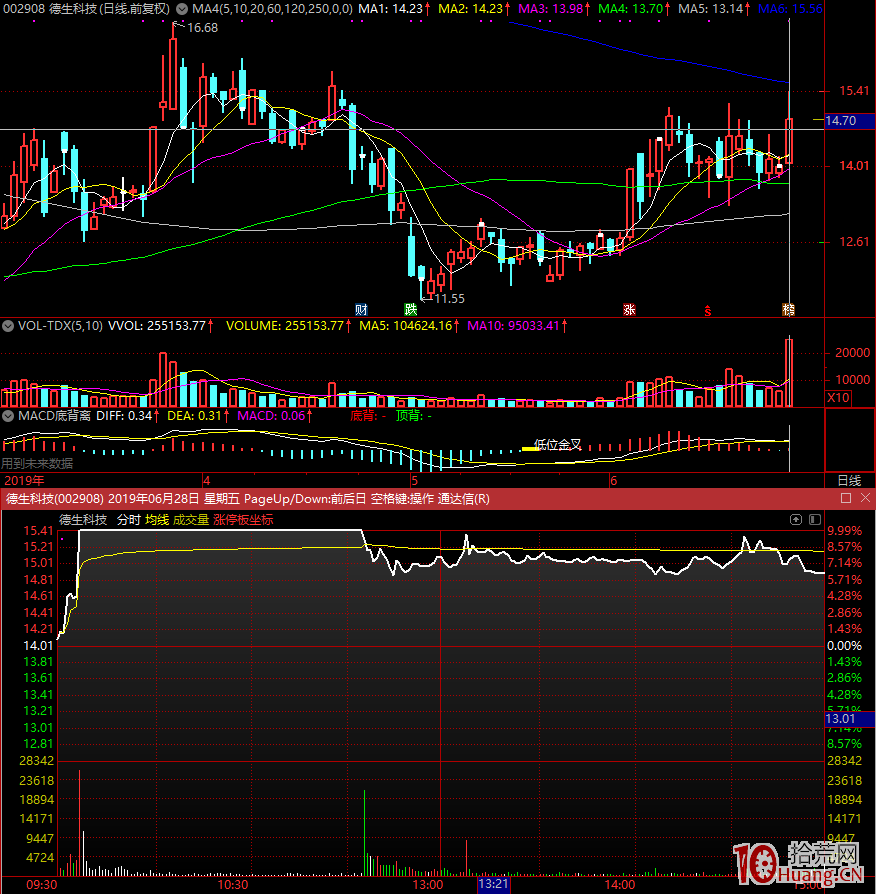The image size is (876, 894).
Task: Toggle the 成交量 volume display
Action: tap(191, 520)
